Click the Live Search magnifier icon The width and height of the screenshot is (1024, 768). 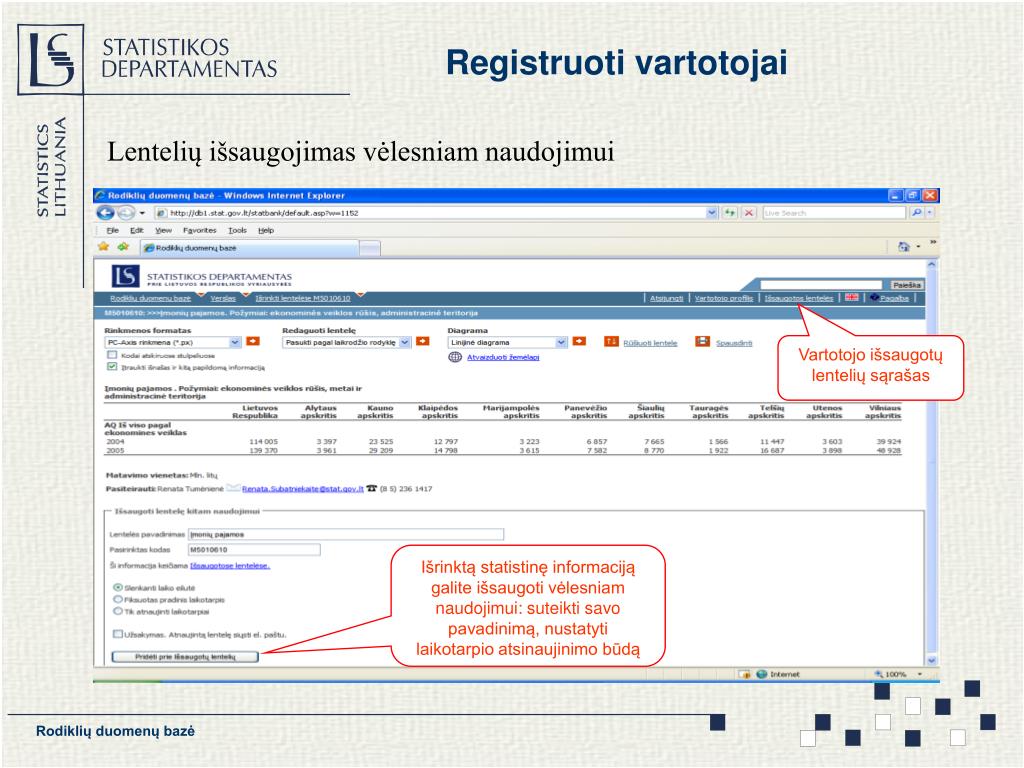click(916, 212)
